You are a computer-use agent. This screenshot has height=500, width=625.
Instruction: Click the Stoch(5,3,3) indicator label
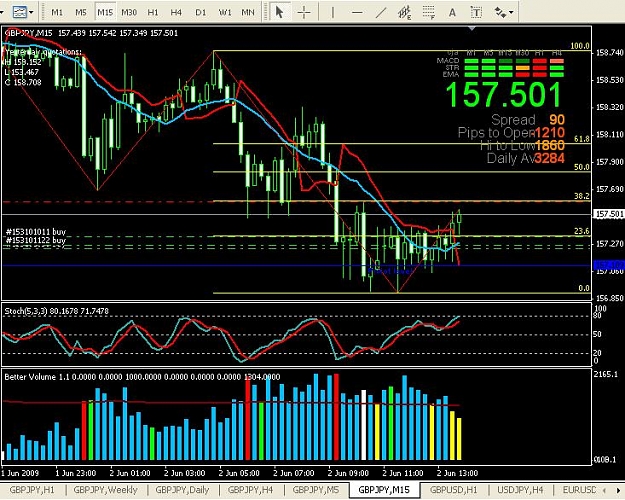(56, 311)
